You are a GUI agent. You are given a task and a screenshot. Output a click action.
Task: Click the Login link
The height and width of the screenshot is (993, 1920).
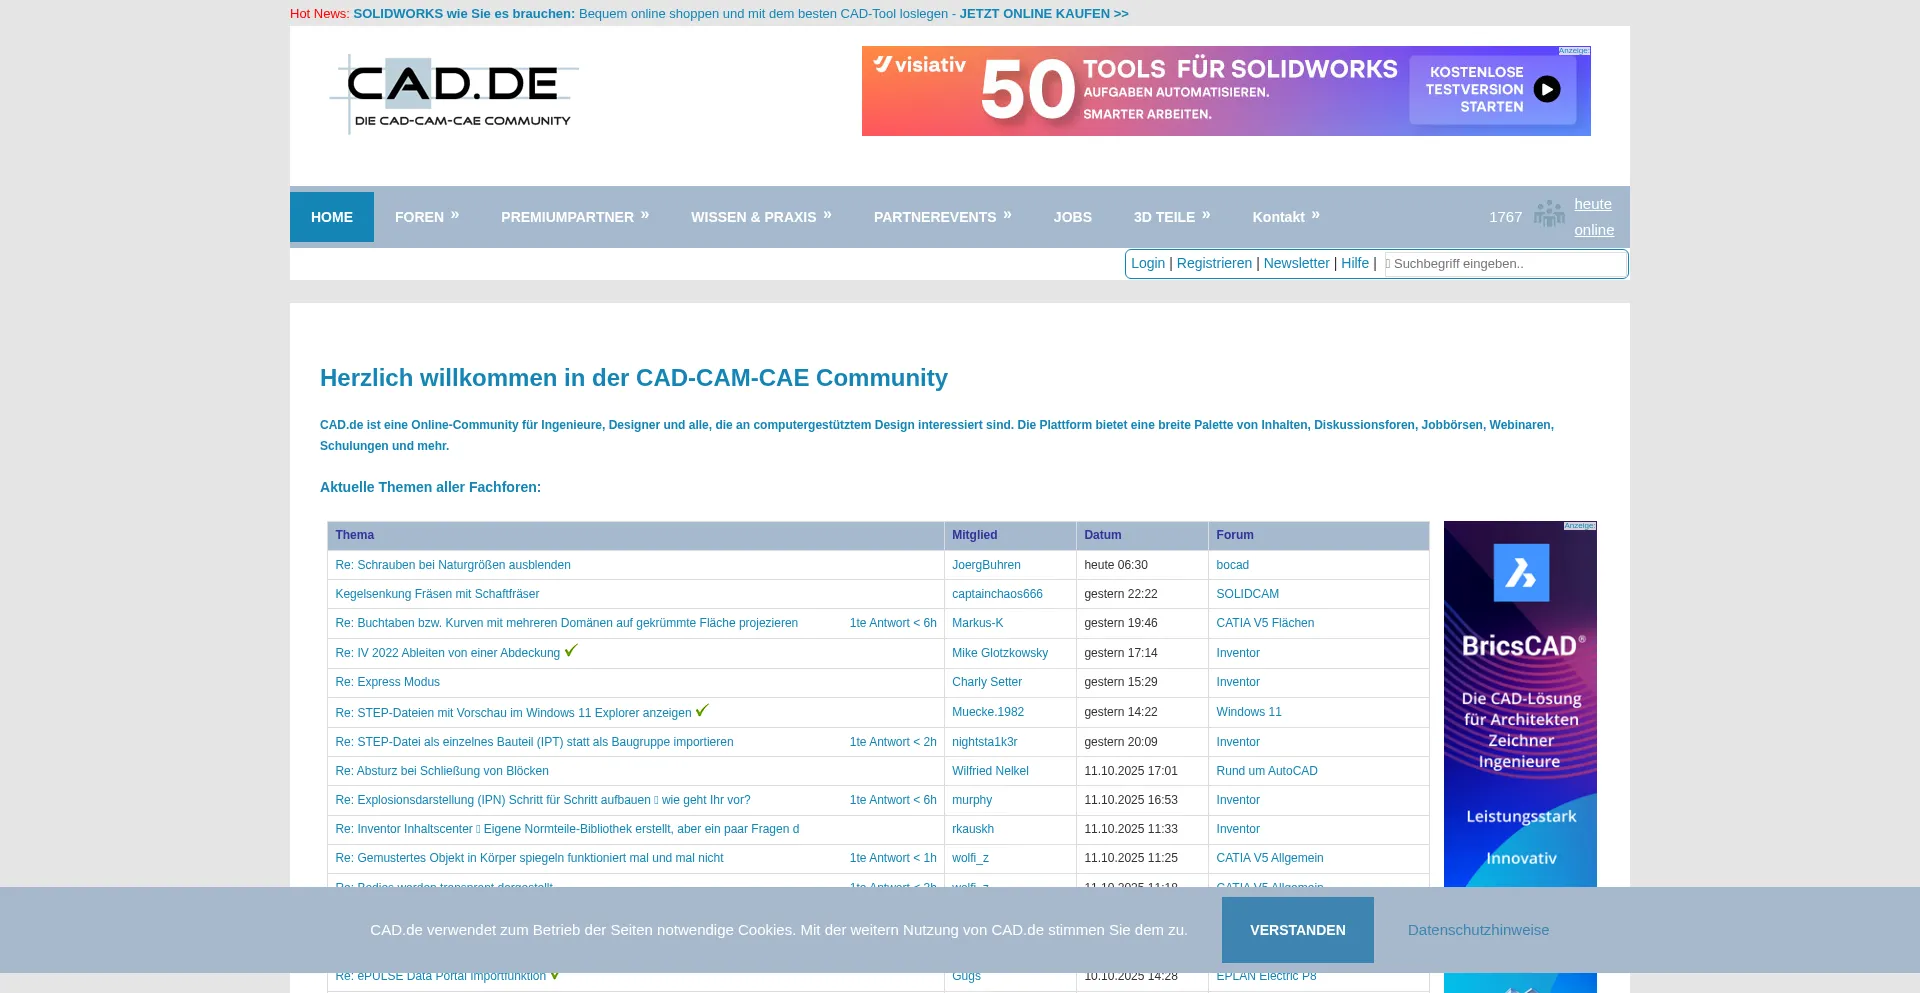point(1148,263)
